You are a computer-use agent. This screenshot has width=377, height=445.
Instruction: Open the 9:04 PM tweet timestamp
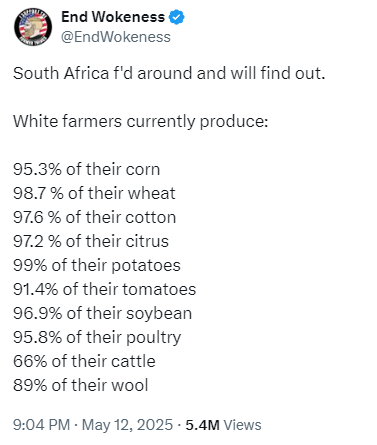(42, 425)
